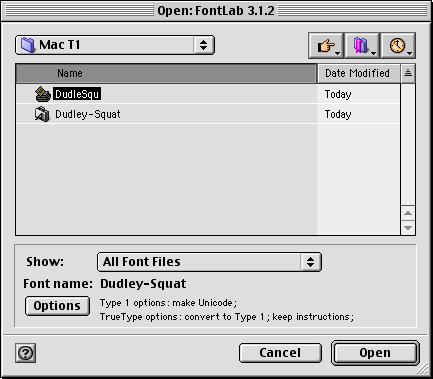Screen dimensions: 433x379
Task: Click the scrollbar down arrow
Action: tap(408, 228)
